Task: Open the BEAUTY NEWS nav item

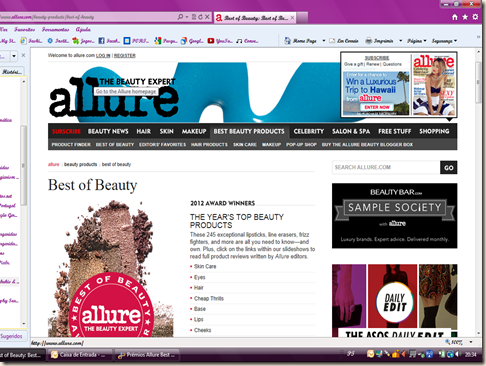Action: click(x=108, y=131)
